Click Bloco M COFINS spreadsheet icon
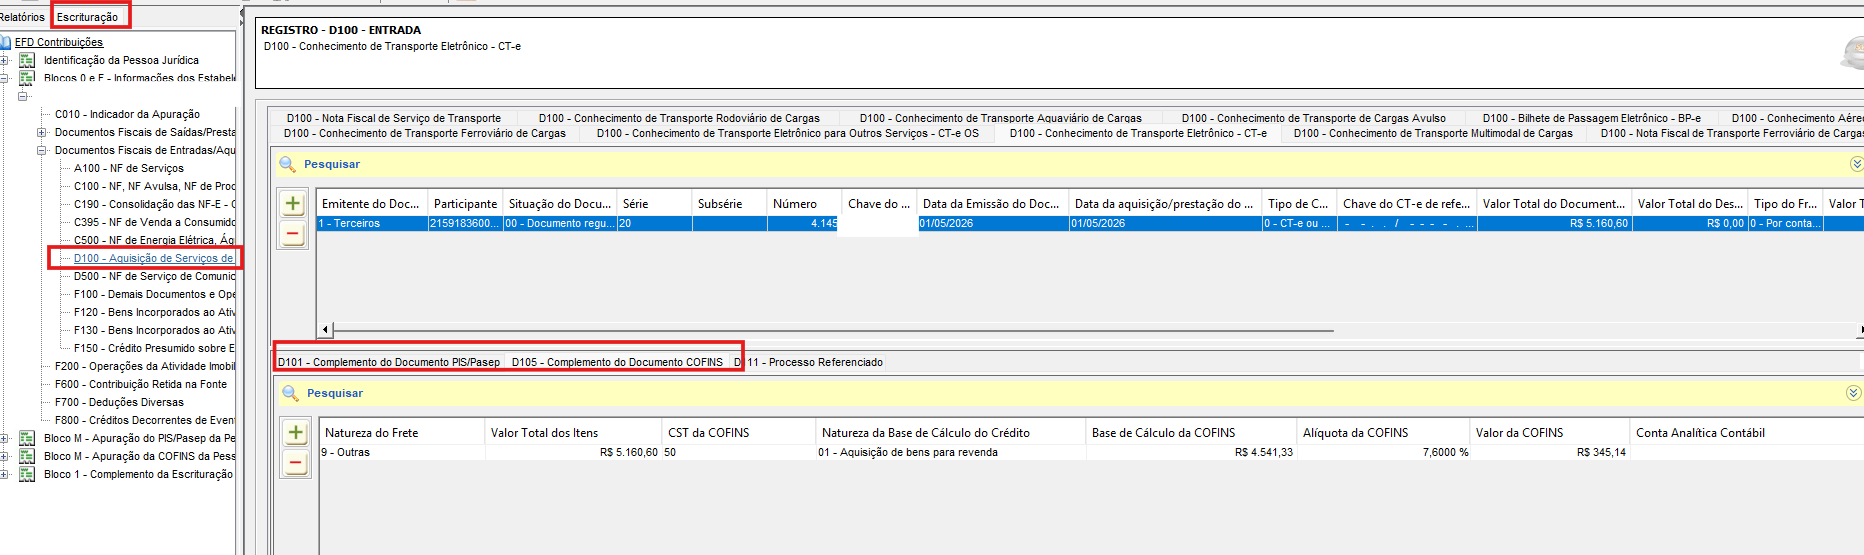This screenshot has width=1864, height=555. click(27, 456)
